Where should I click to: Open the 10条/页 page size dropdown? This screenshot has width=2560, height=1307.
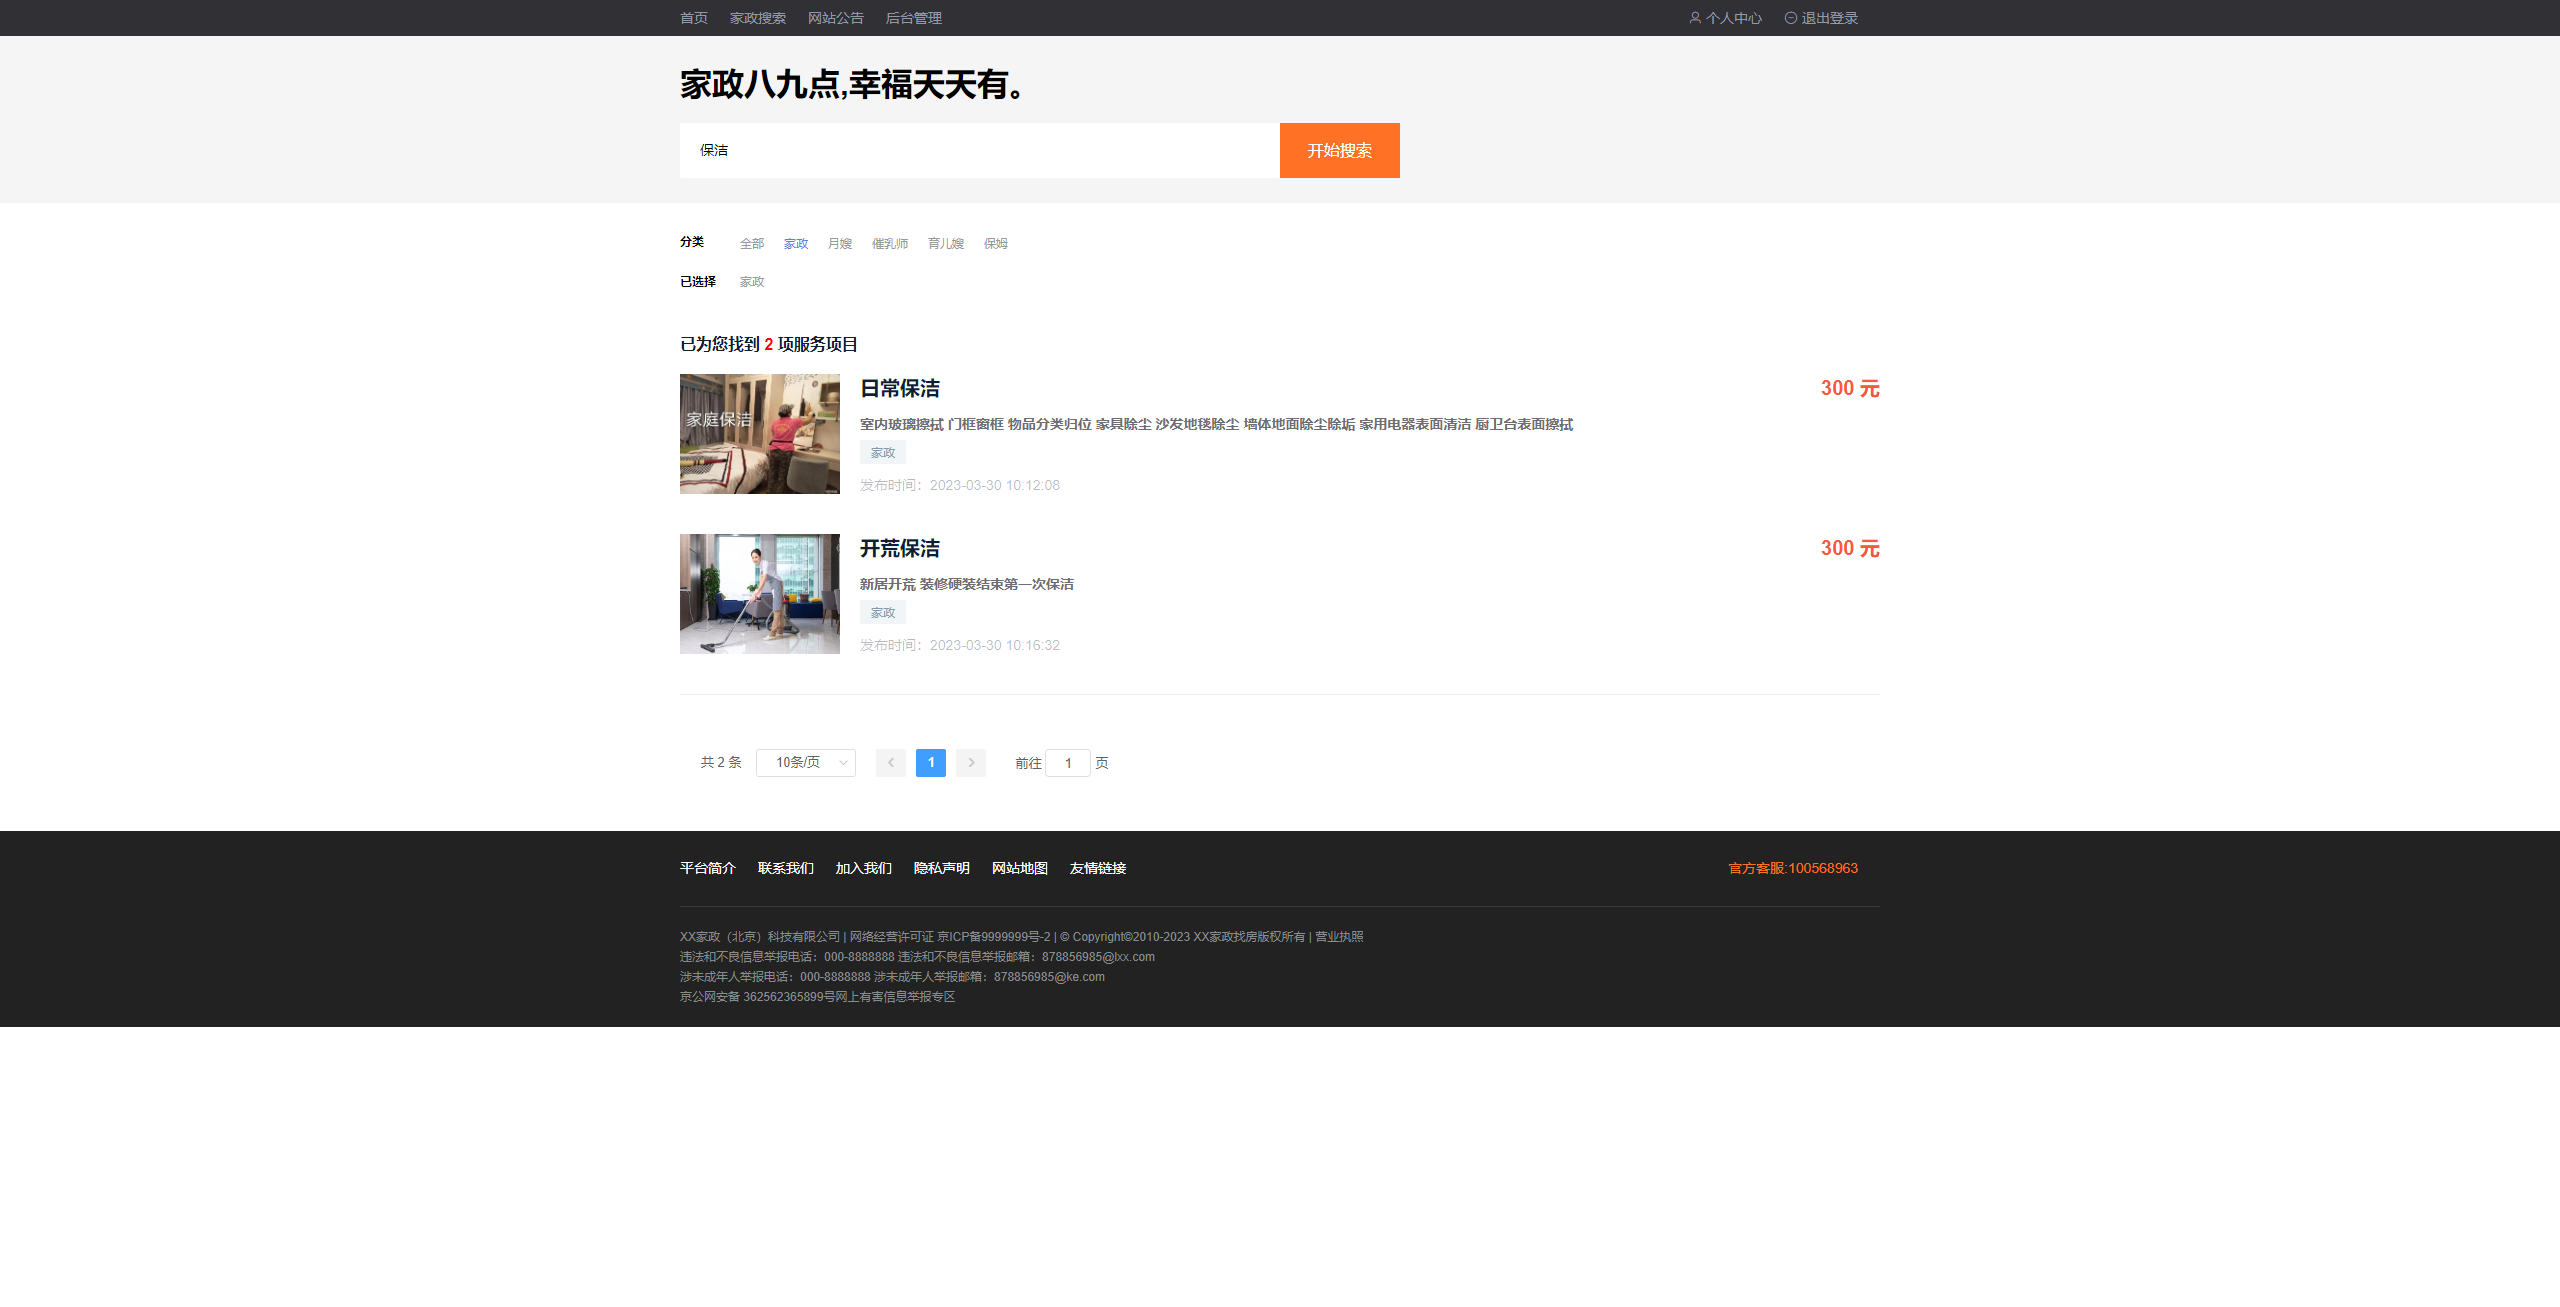[805, 762]
